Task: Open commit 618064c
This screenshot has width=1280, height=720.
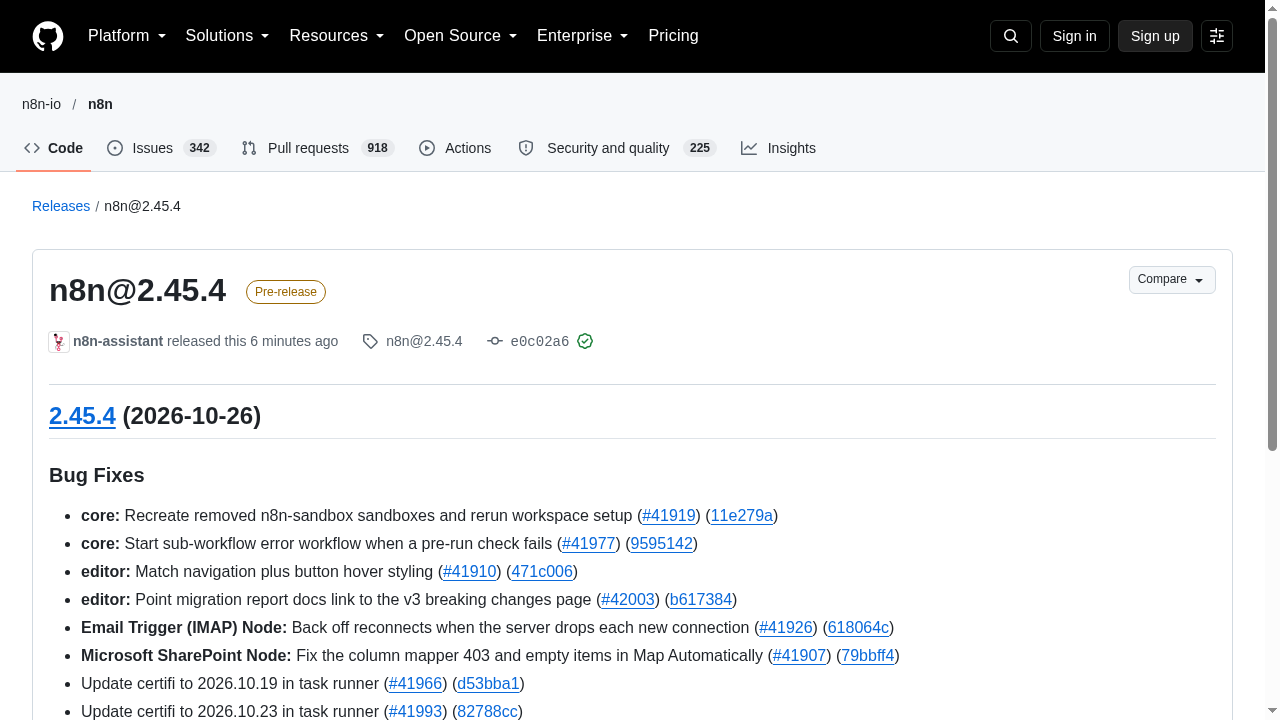Action: [858, 628]
